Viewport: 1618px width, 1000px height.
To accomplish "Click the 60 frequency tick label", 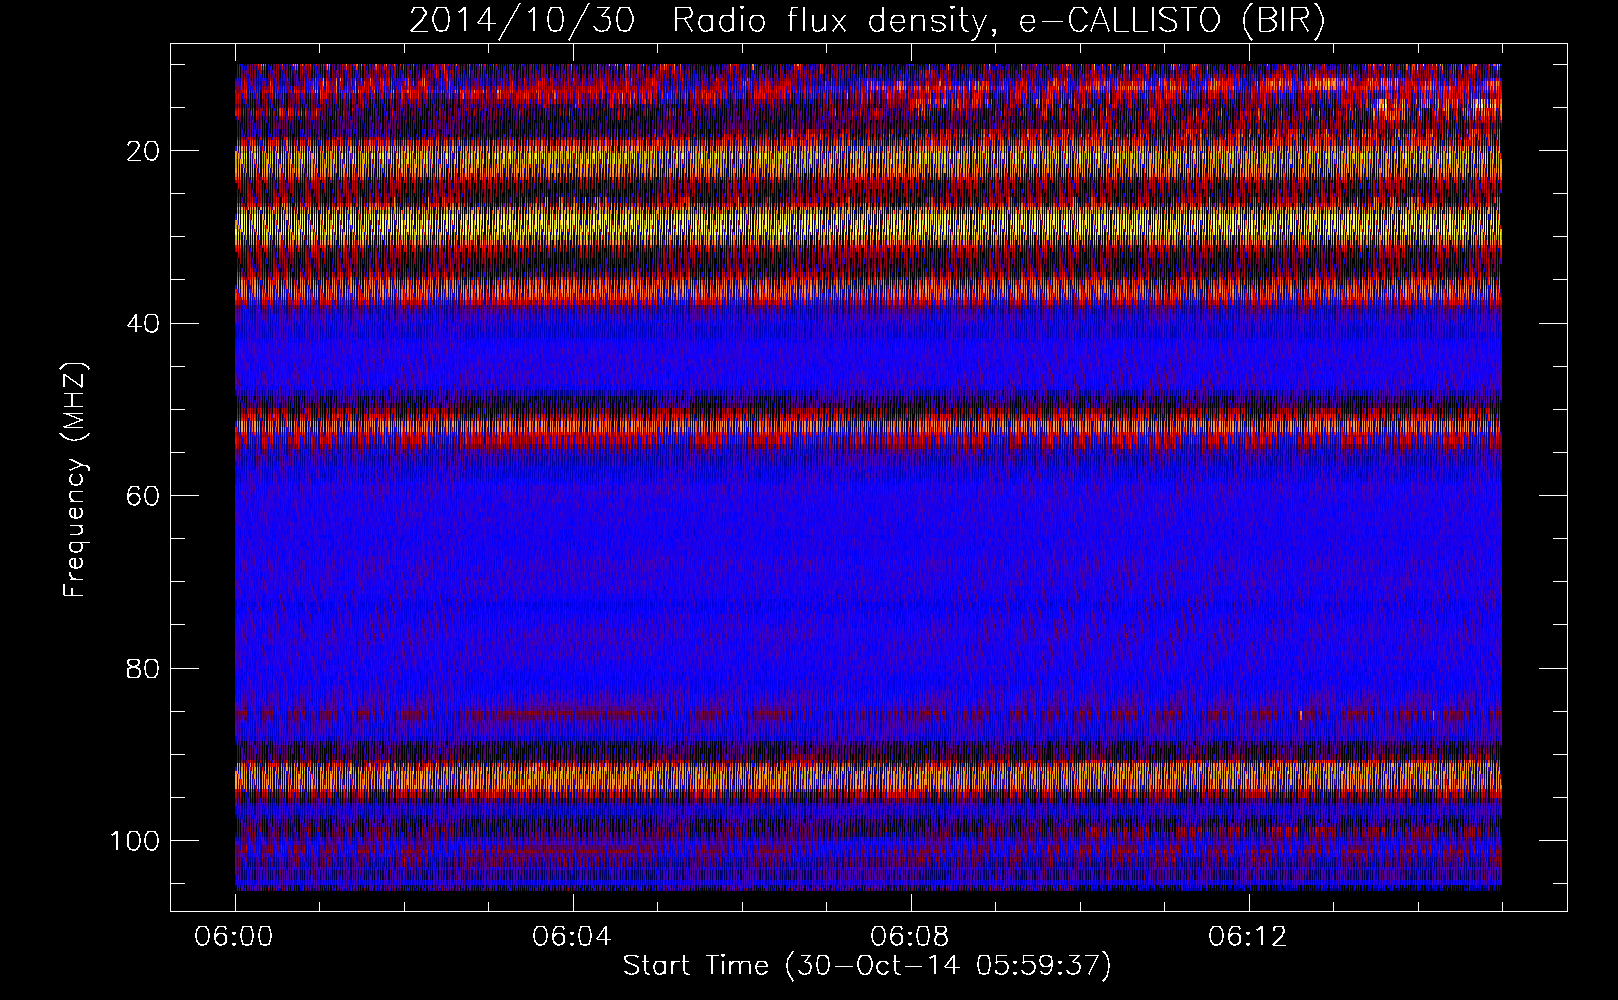I will click(x=143, y=496).
